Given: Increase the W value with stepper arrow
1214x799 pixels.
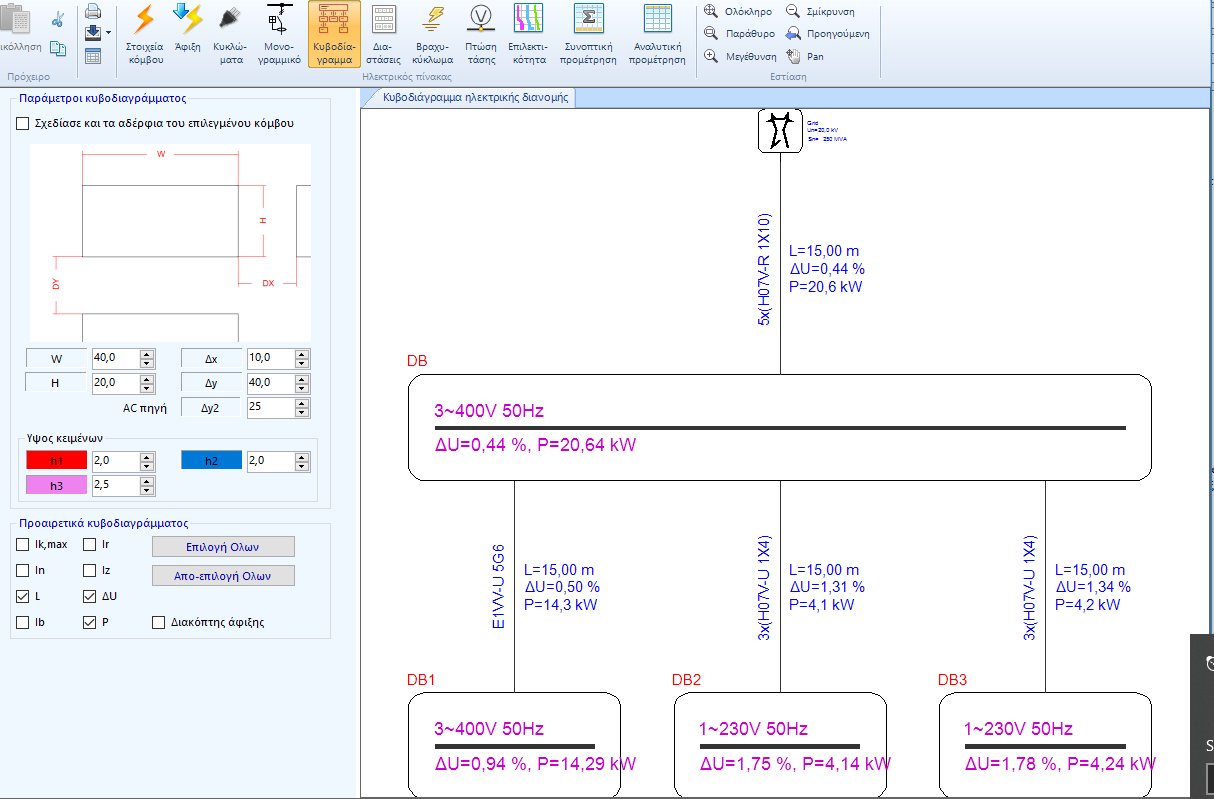Looking at the screenshot, I should 145,352.
